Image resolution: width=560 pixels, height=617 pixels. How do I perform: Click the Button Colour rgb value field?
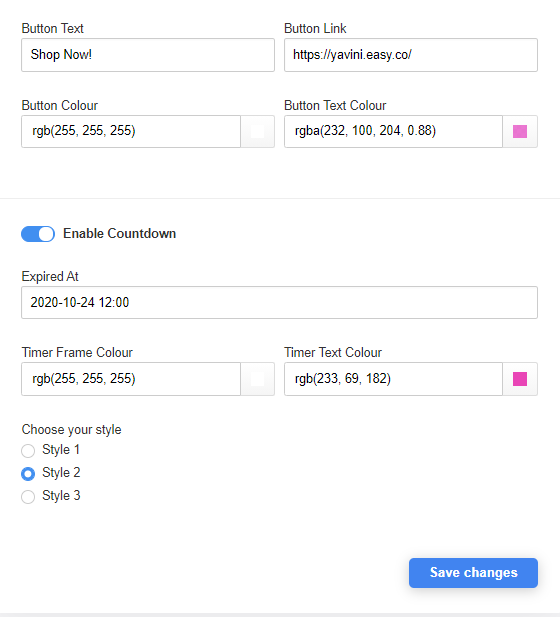tap(131, 131)
